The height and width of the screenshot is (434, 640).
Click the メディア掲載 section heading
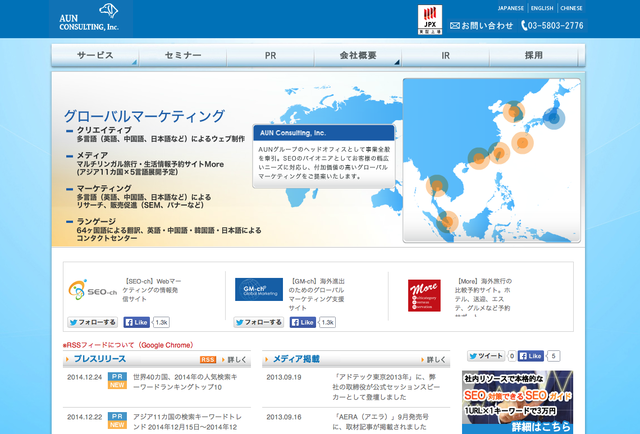click(x=296, y=359)
